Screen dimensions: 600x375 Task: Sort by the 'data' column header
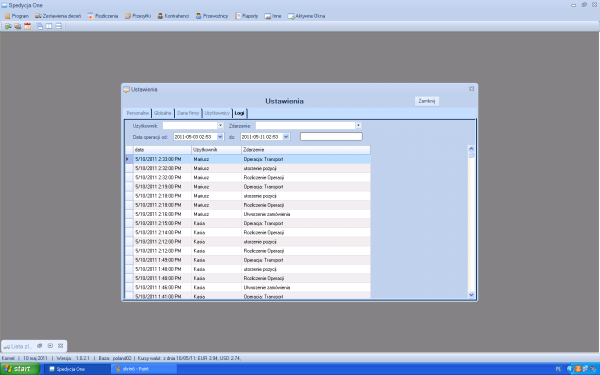(x=162, y=150)
